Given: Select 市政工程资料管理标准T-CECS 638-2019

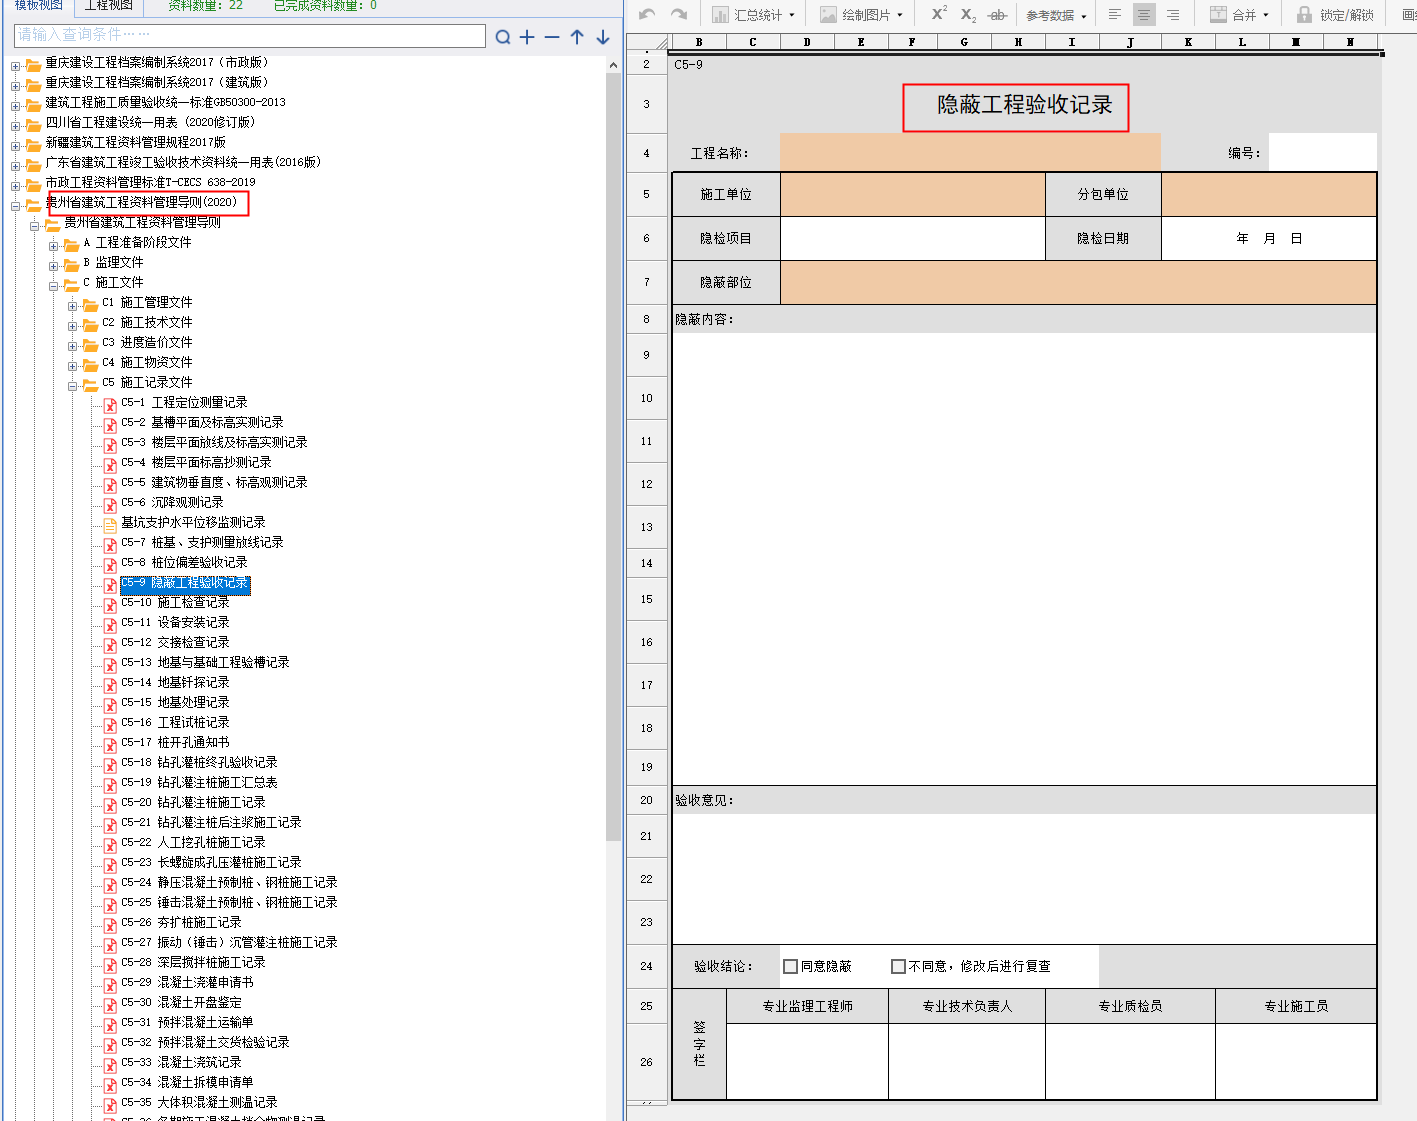Looking at the screenshot, I should 150,183.
